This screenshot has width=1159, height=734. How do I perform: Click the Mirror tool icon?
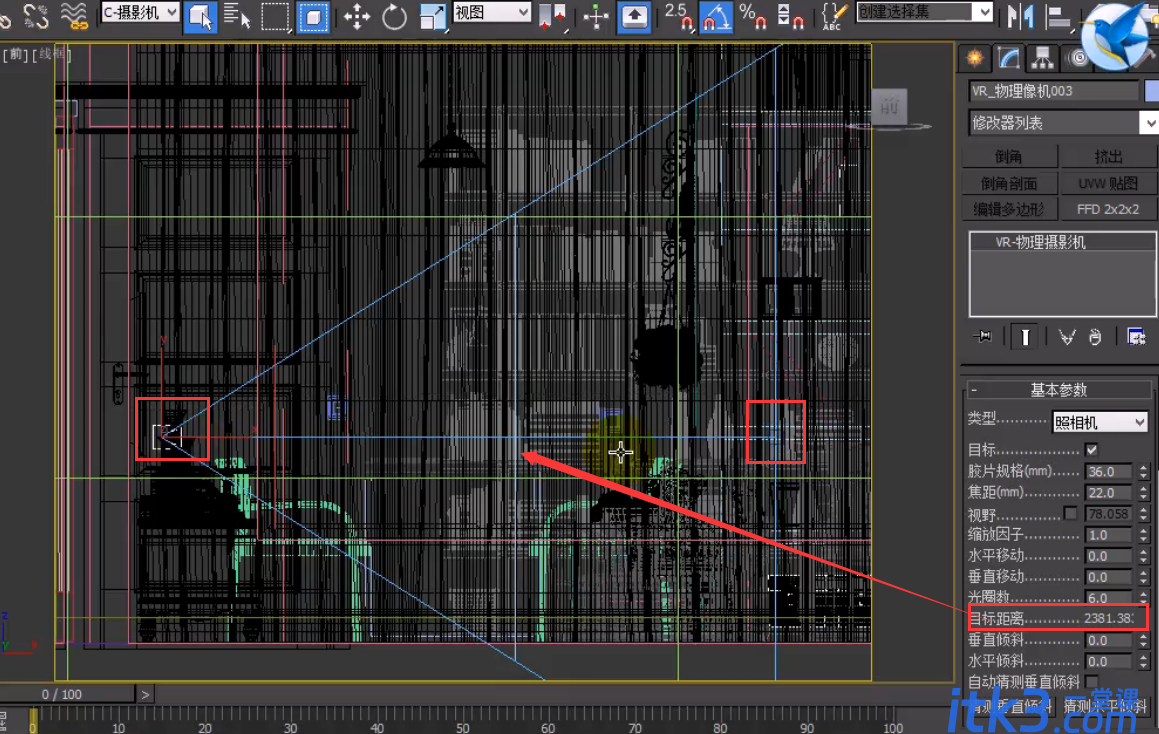[1021, 16]
